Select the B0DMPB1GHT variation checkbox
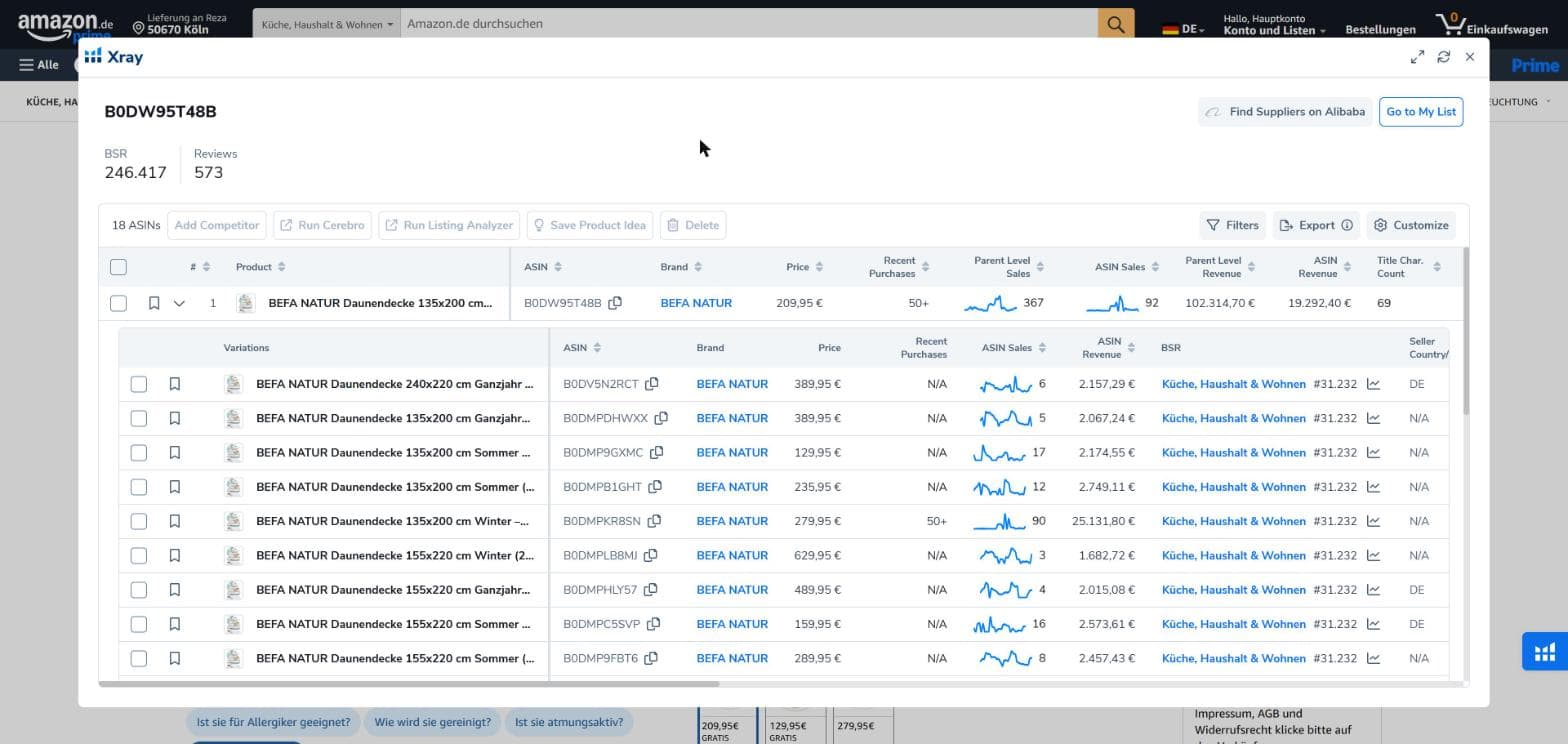This screenshot has height=744, width=1568. coord(139,487)
